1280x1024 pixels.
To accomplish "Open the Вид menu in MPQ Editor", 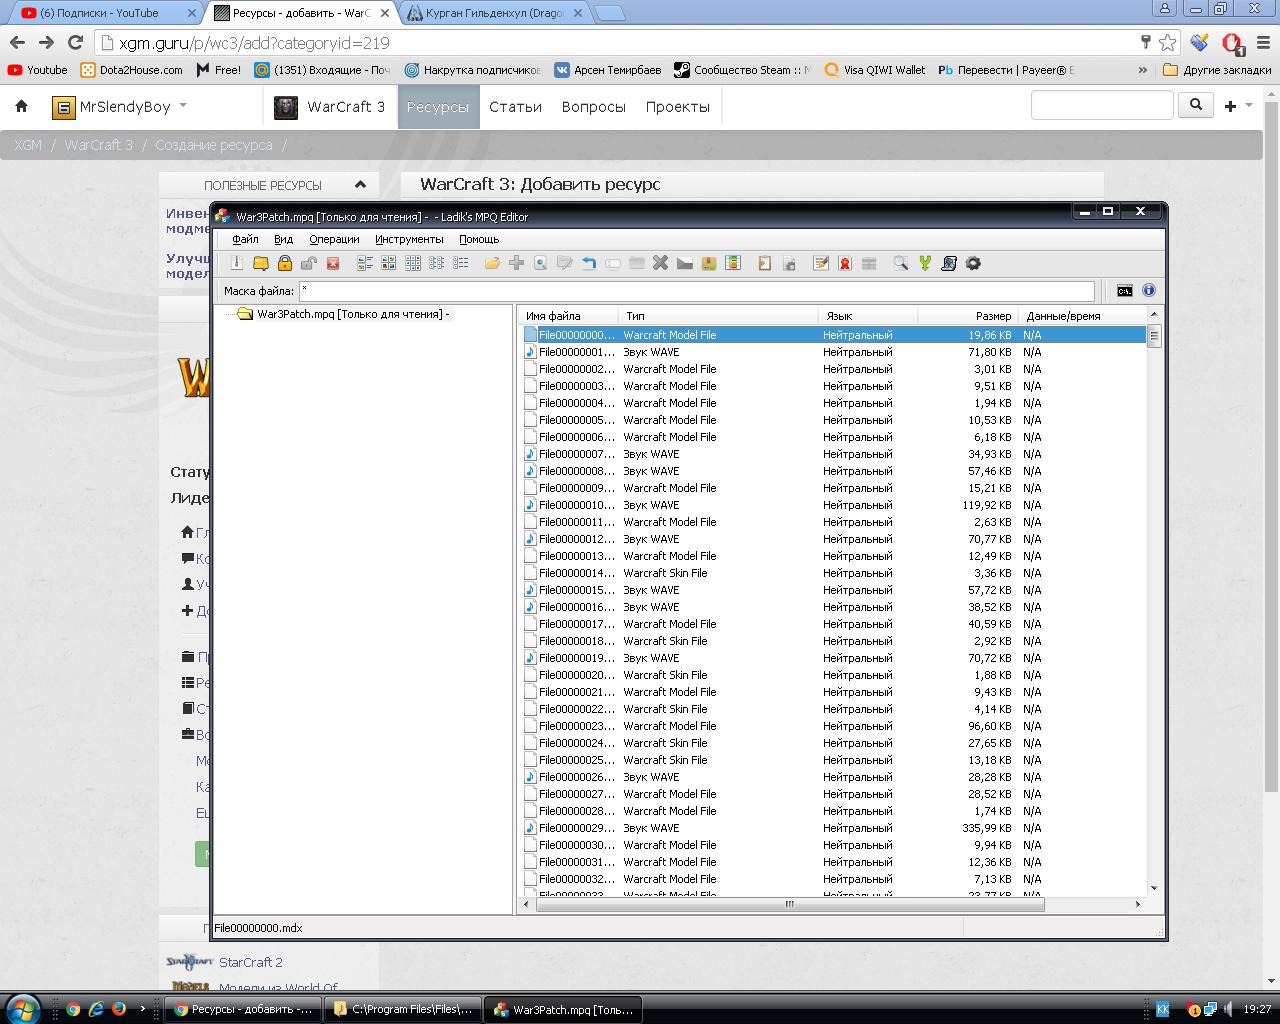I will [283, 239].
